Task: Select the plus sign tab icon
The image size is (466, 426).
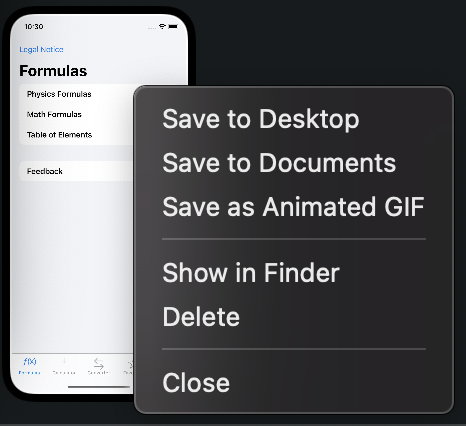Action: (64, 361)
